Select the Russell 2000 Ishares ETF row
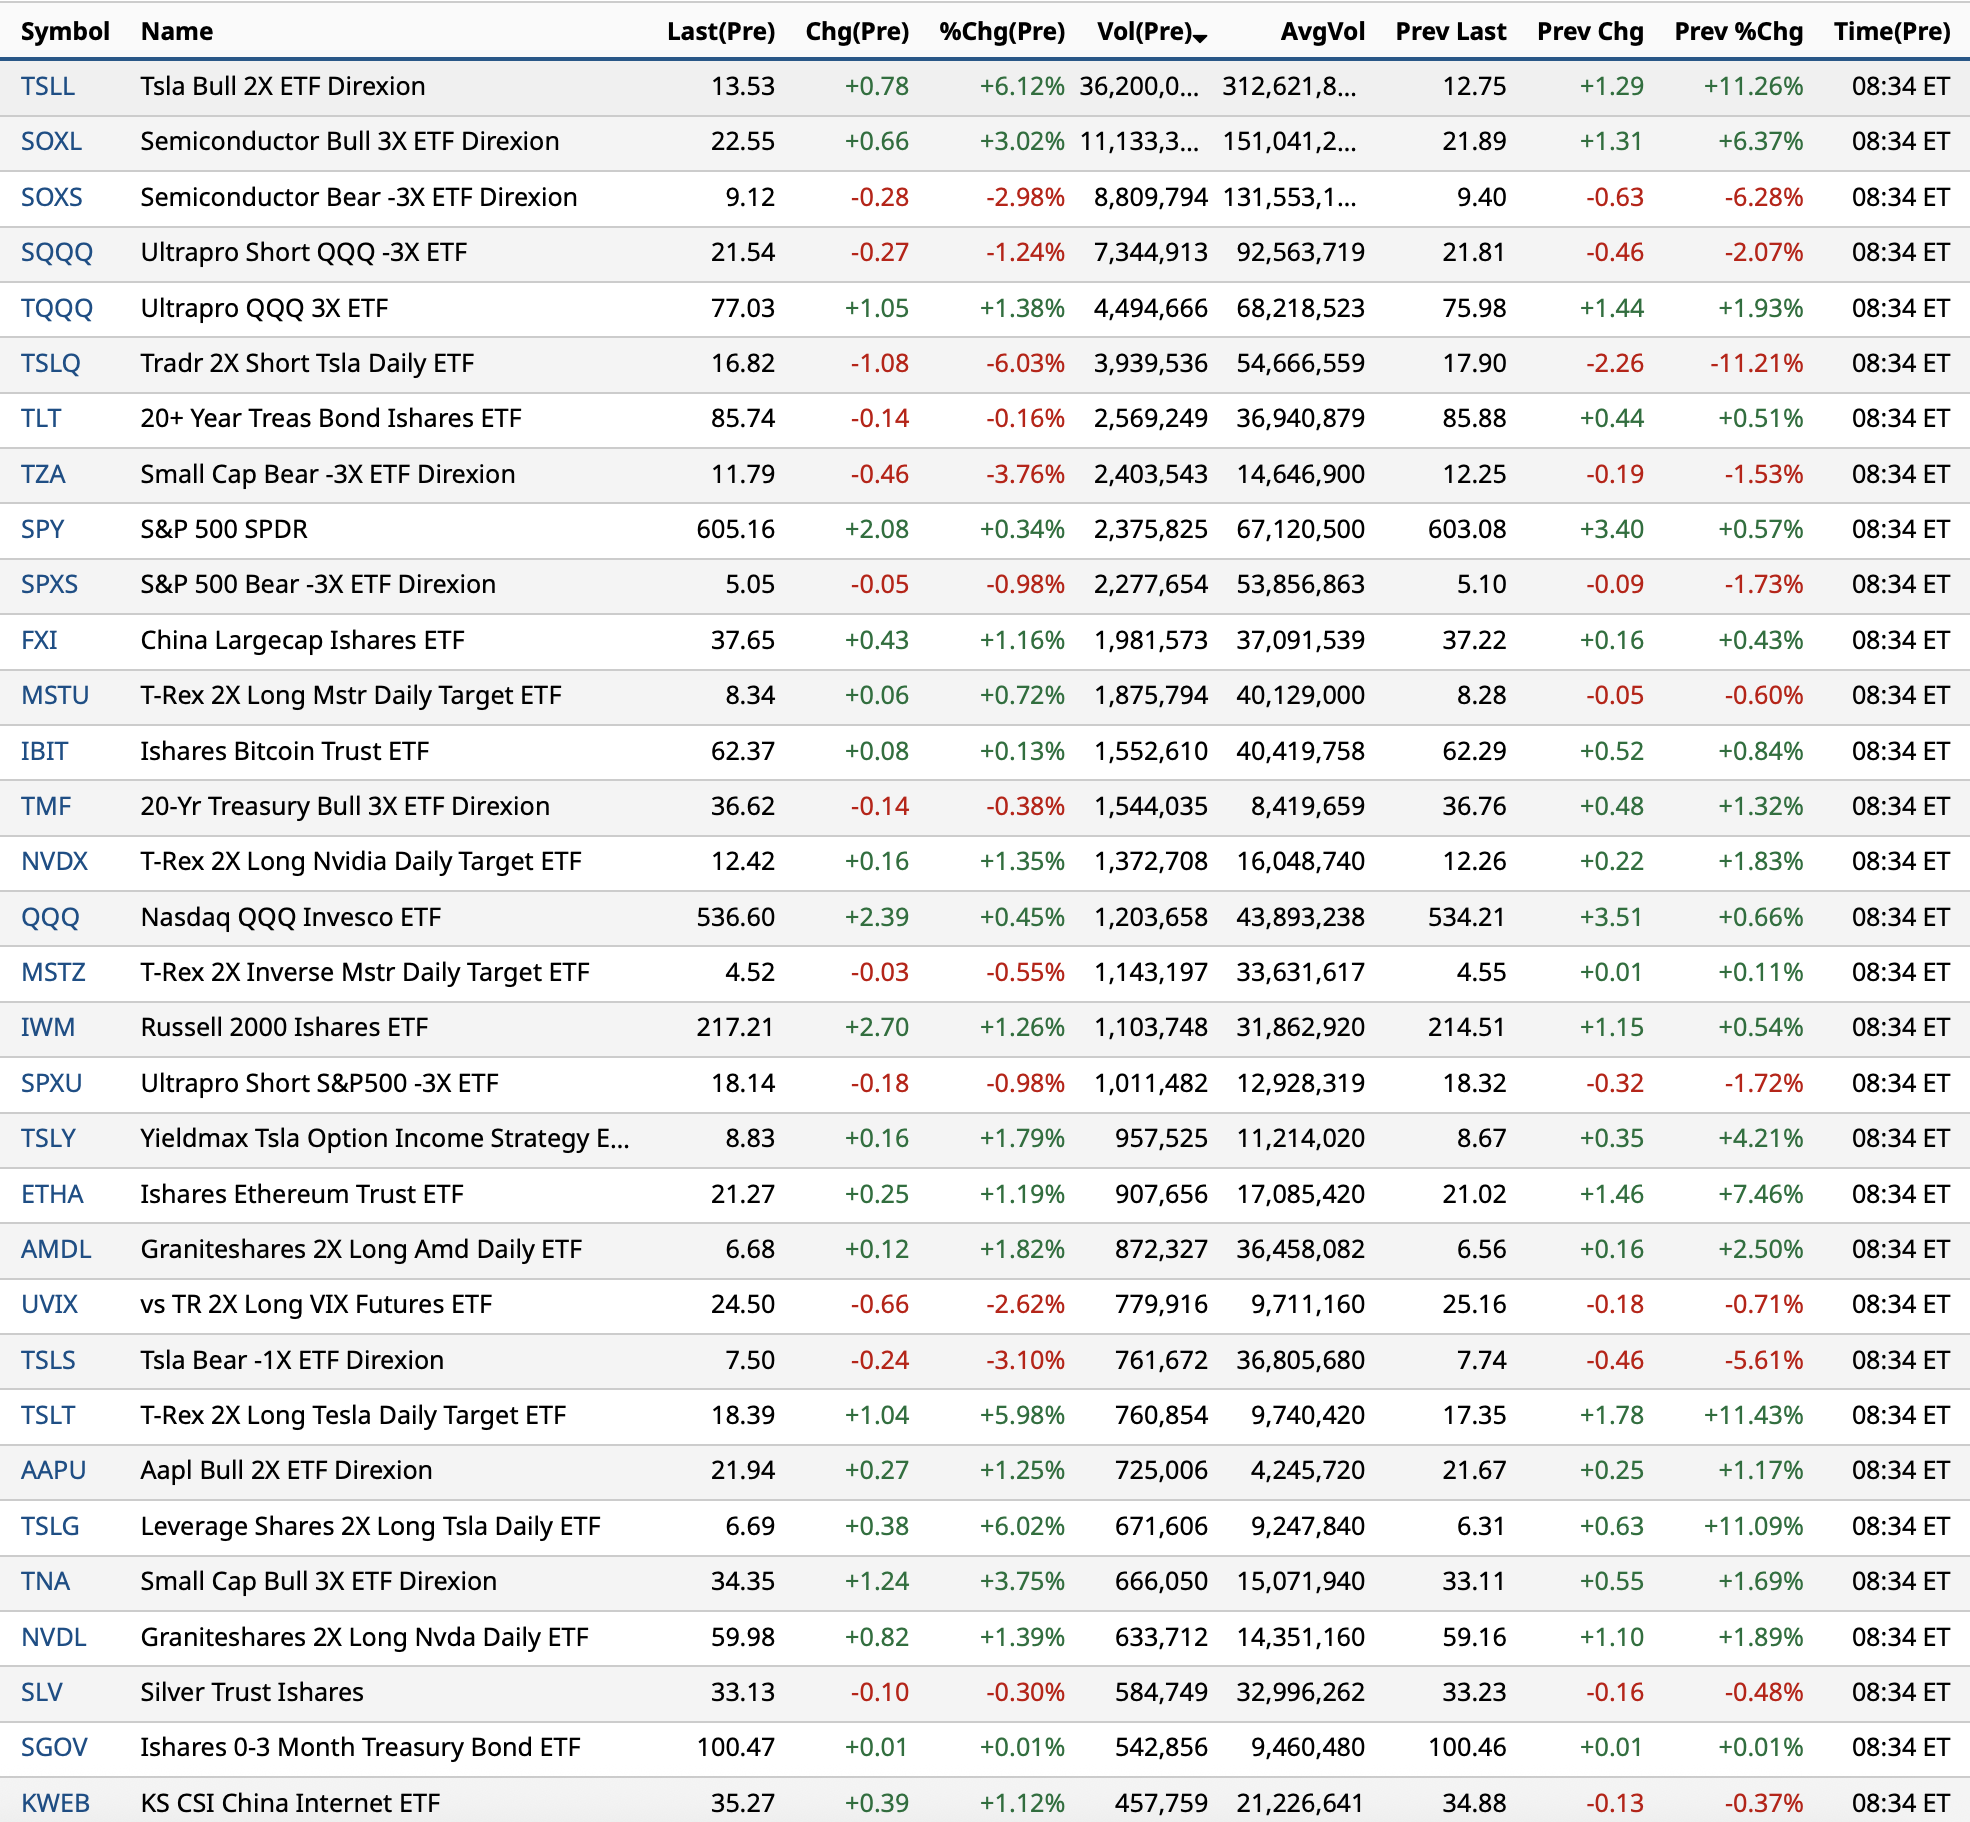Image resolution: width=1970 pixels, height=1822 pixels. pos(284,1027)
